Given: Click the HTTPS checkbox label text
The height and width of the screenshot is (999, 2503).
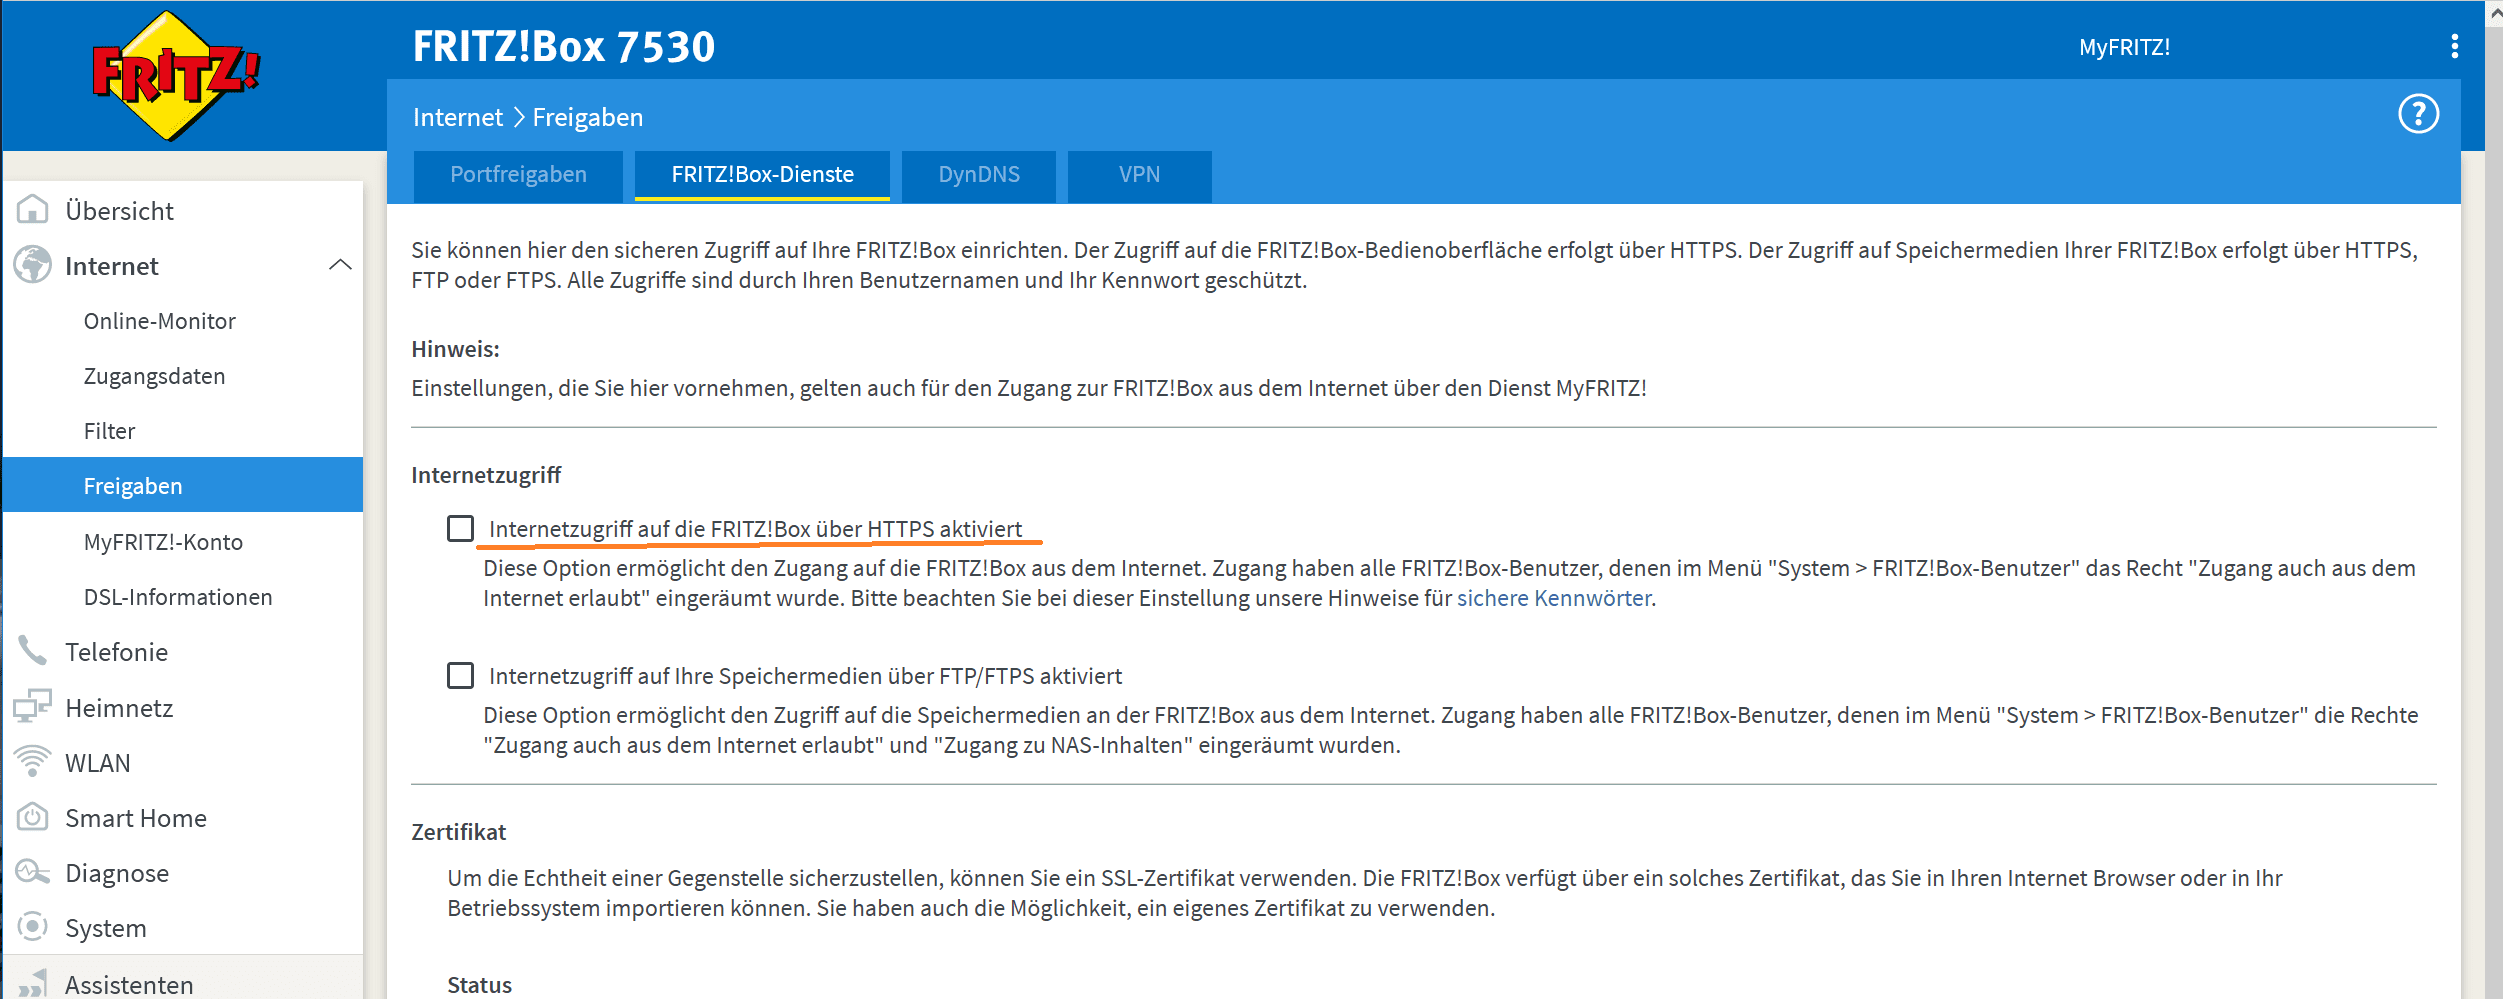Looking at the screenshot, I should point(755,529).
